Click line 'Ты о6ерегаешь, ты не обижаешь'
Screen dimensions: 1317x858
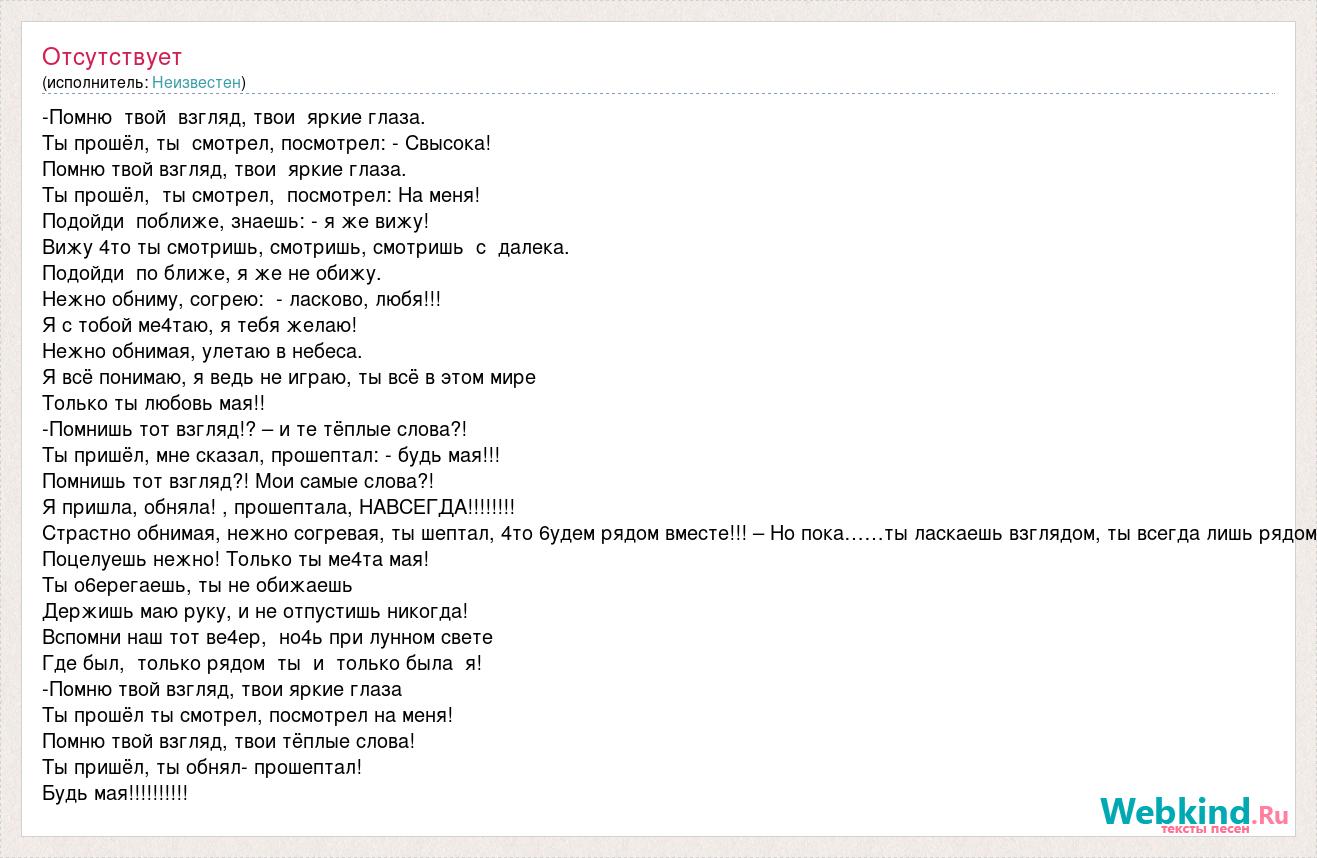pyautogui.click(x=198, y=585)
